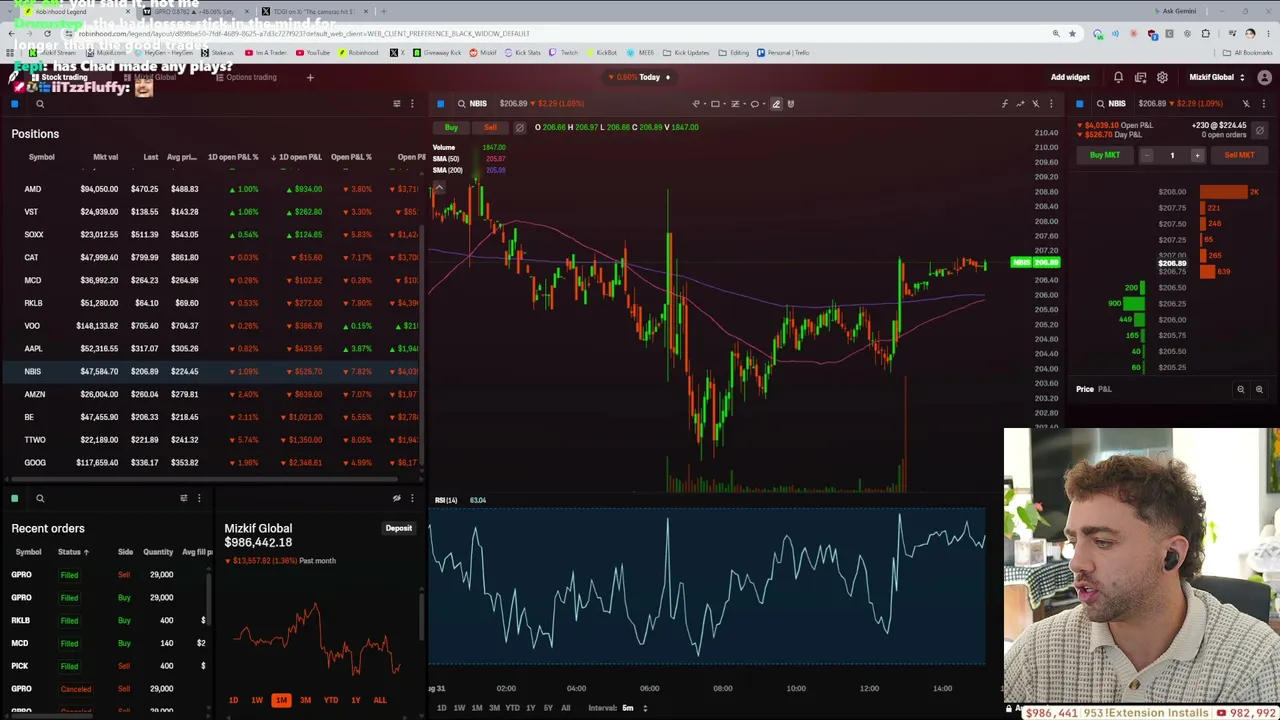Toggle the chart widget blue link-group square
1280x720 pixels.
click(x=440, y=104)
